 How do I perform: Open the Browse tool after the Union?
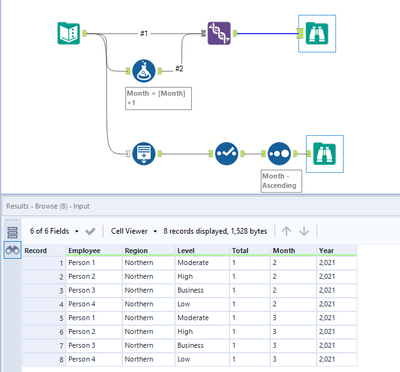click(x=317, y=33)
